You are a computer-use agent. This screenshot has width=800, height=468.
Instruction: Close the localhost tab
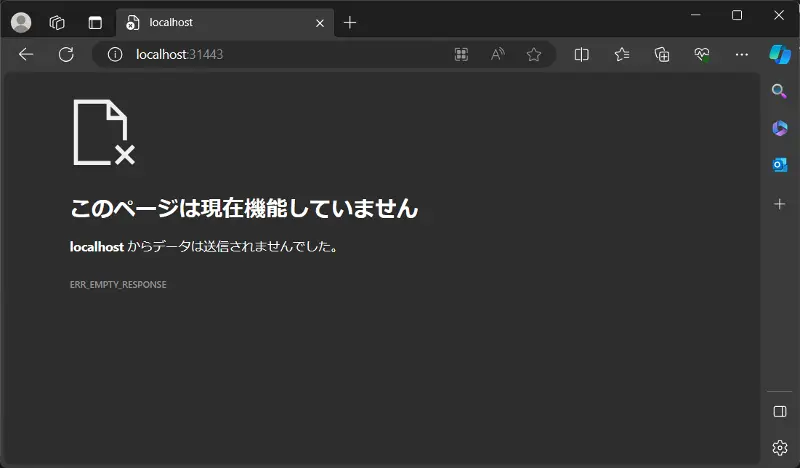pos(320,23)
